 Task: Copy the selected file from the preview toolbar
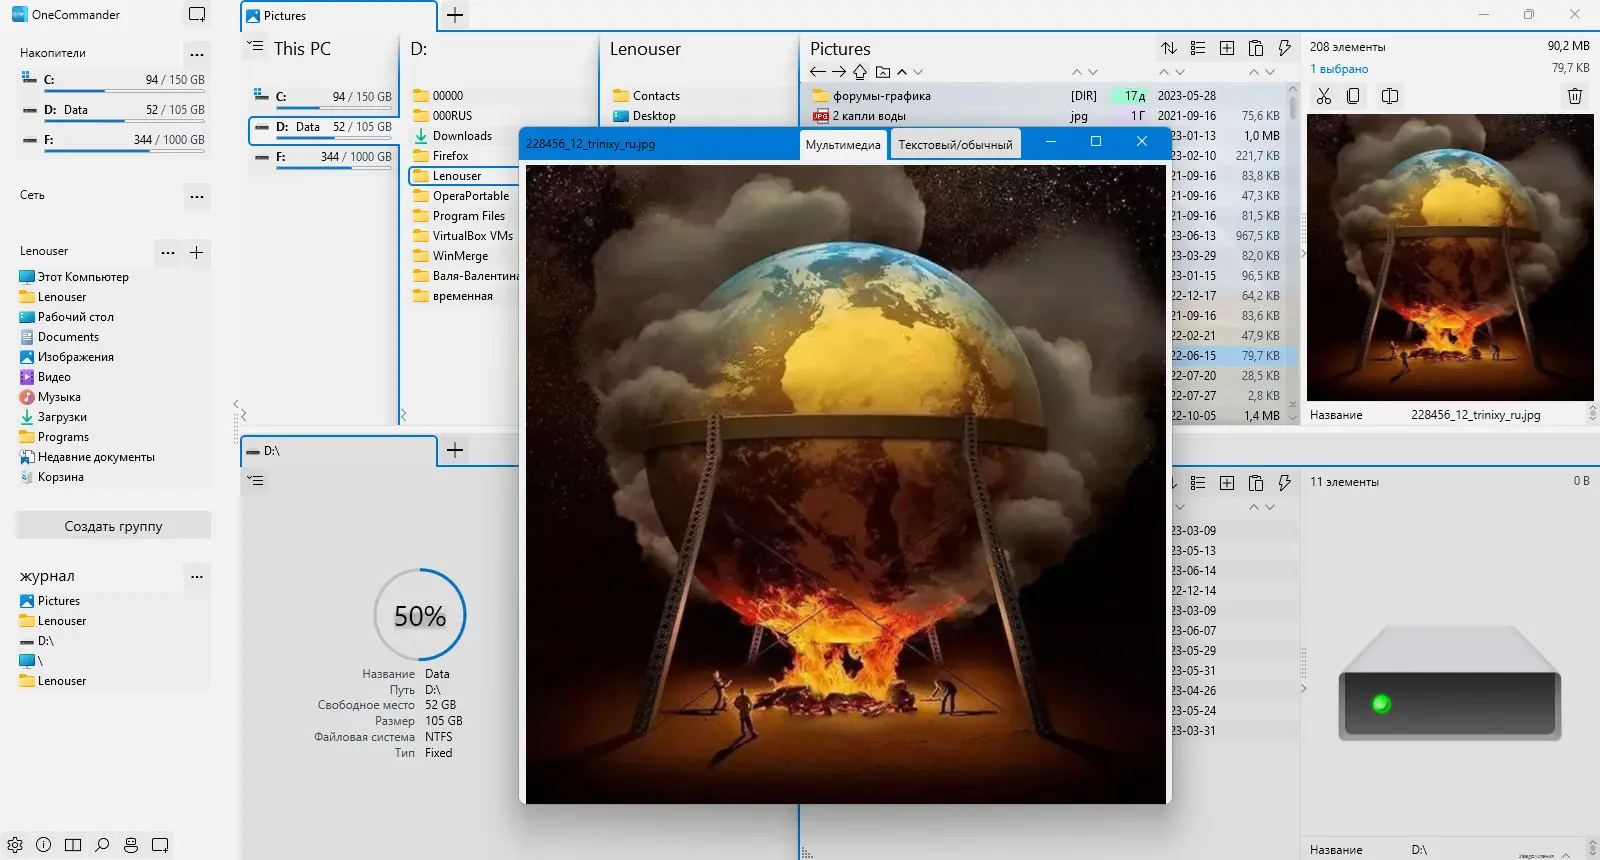(1353, 96)
